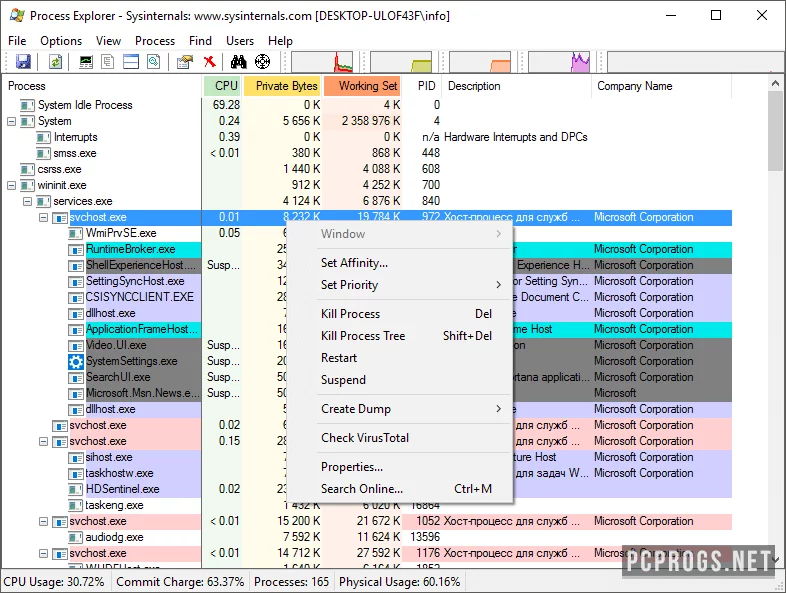786x593 pixels.
Task: Click the red X Kill Process icon
Action: pos(210,62)
